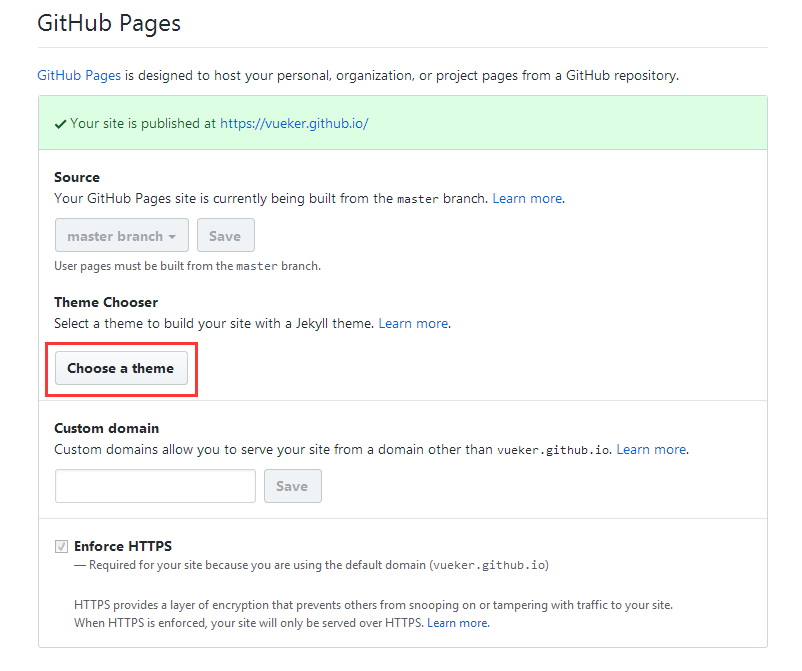Toggle the Enforce HTTPS checkbox
The width and height of the screenshot is (802, 671).
click(x=61, y=546)
